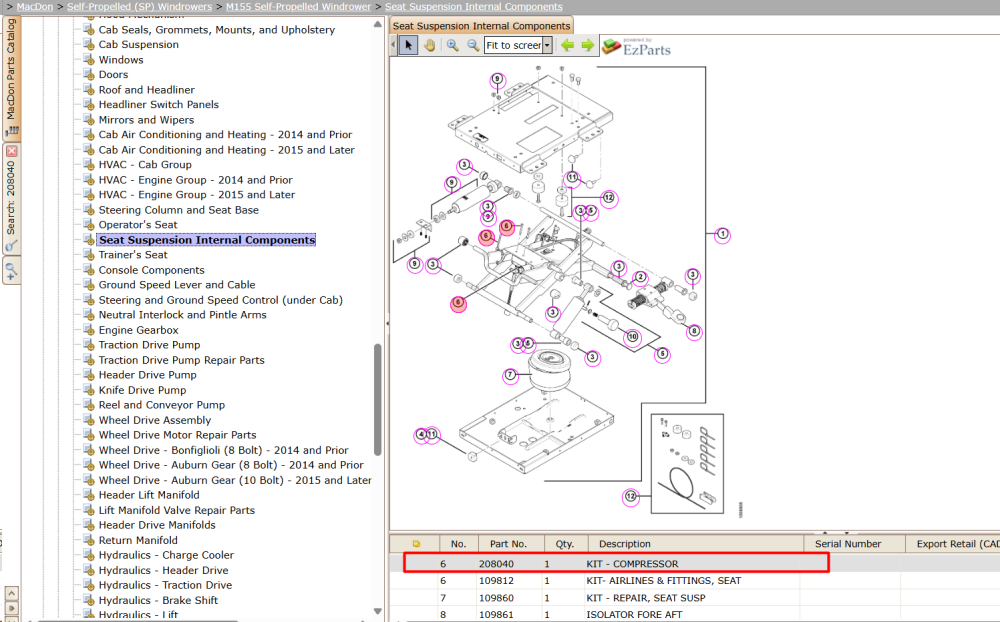Select the Seat Suspension Internal Components tab
The height and width of the screenshot is (622, 1000).
pyautogui.click(x=482, y=26)
